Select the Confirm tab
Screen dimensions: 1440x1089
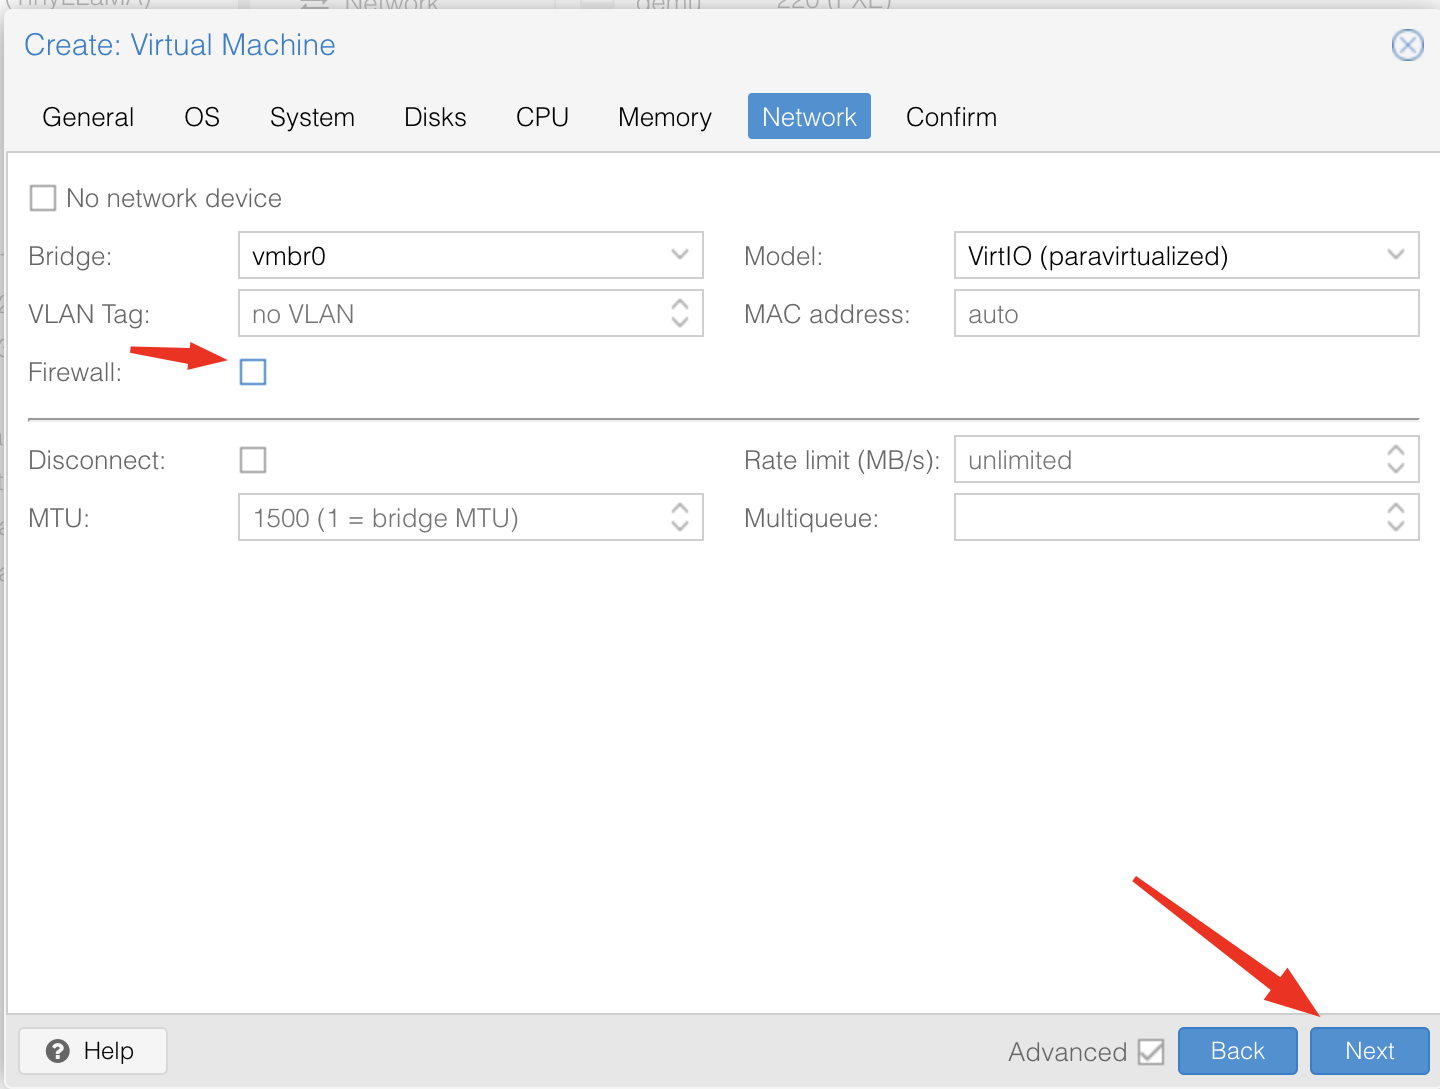[950, 117]
